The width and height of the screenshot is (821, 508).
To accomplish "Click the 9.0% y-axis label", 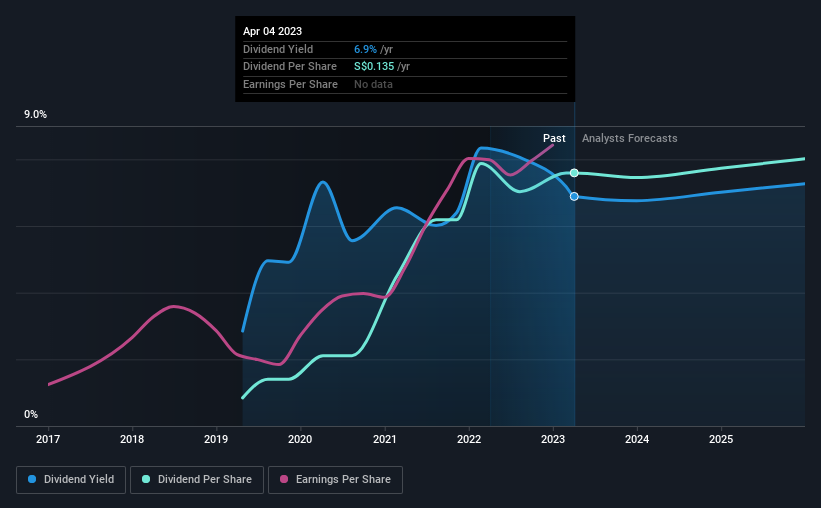I will (x=35, y=115).
